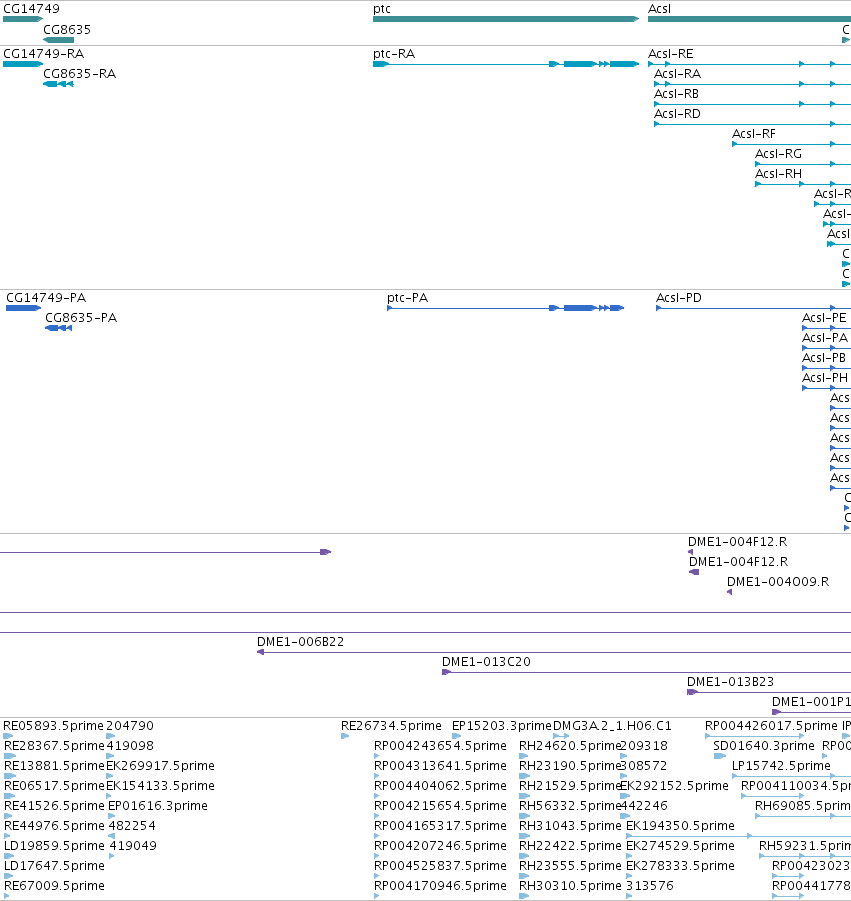The height and width of the screenshot is (901, 851).
Task: Click the RH69085.5prime EST label
Action: 803,806
